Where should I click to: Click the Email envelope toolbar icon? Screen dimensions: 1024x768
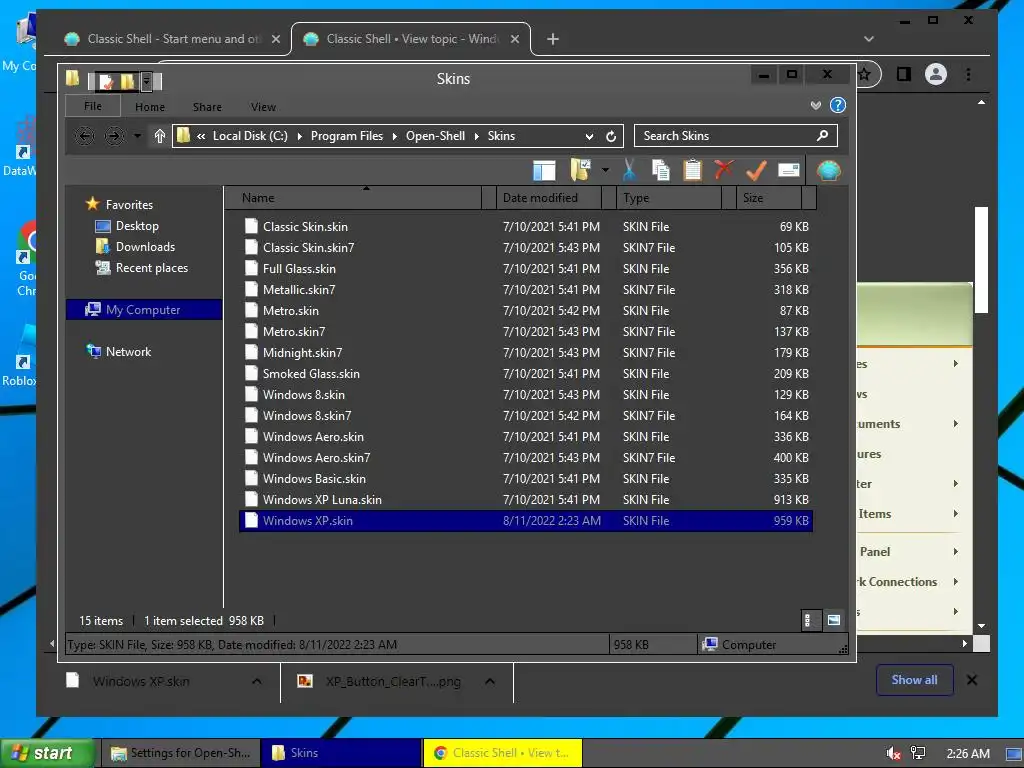click(789, 170)
